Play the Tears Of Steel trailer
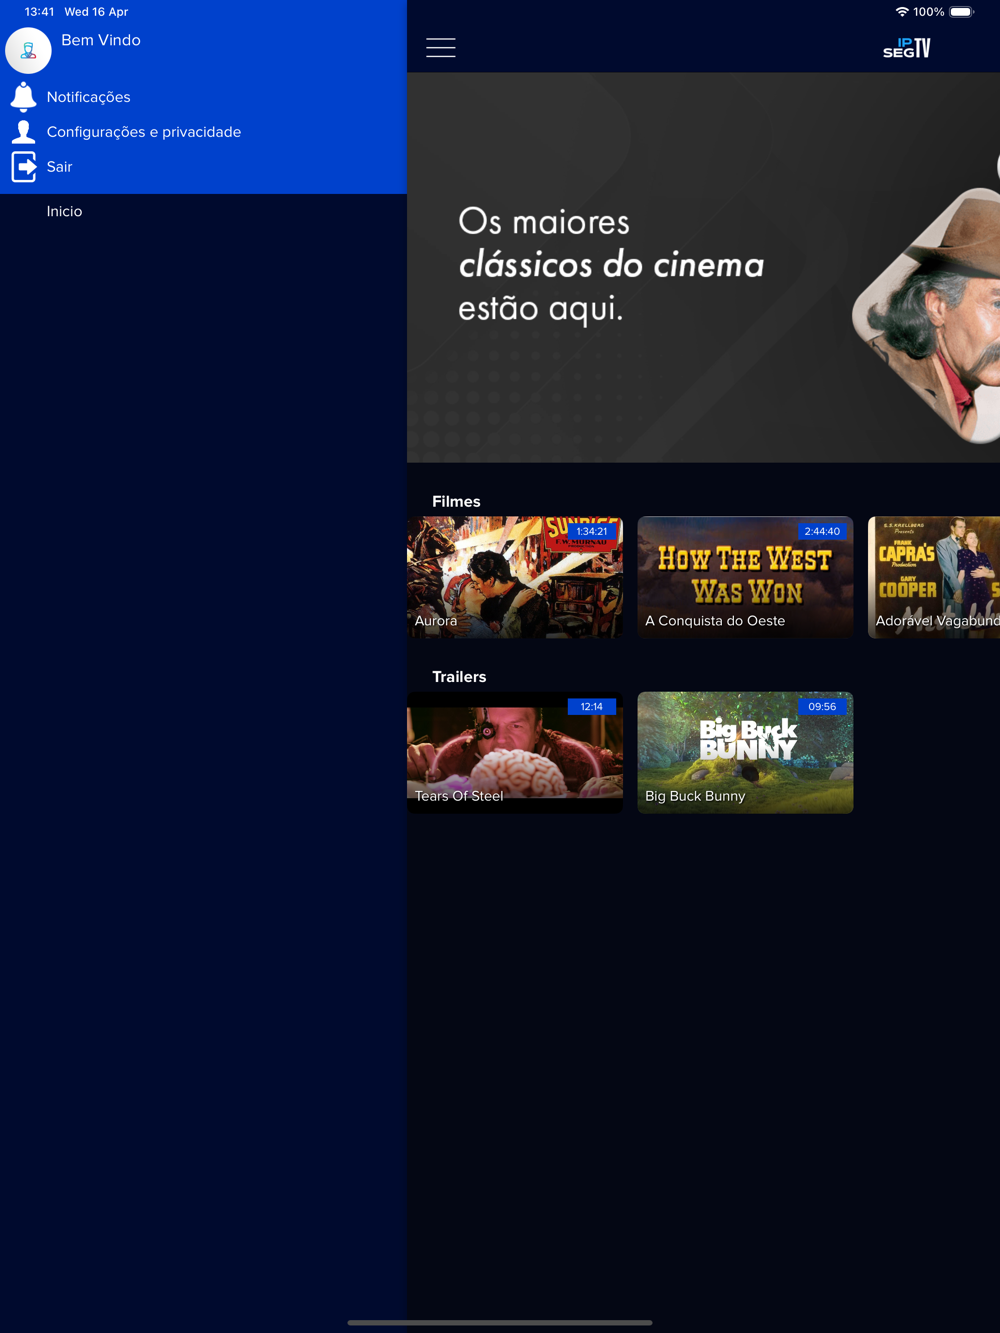The image size is (1000, 1333). (515, 752)
